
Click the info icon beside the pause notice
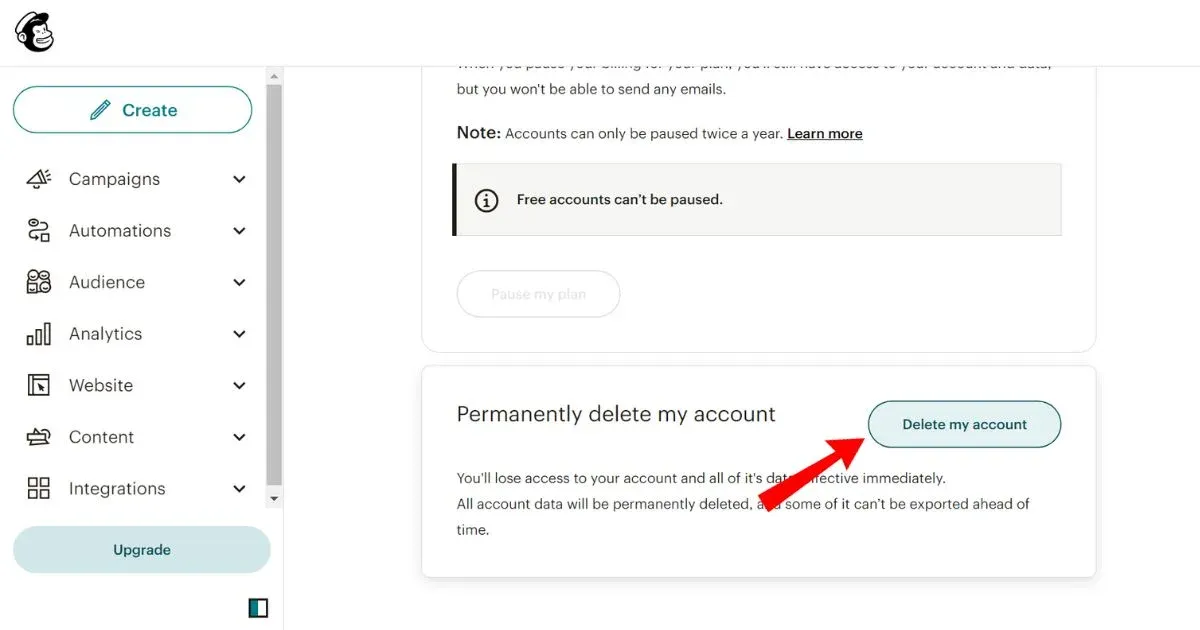[486, 200]
